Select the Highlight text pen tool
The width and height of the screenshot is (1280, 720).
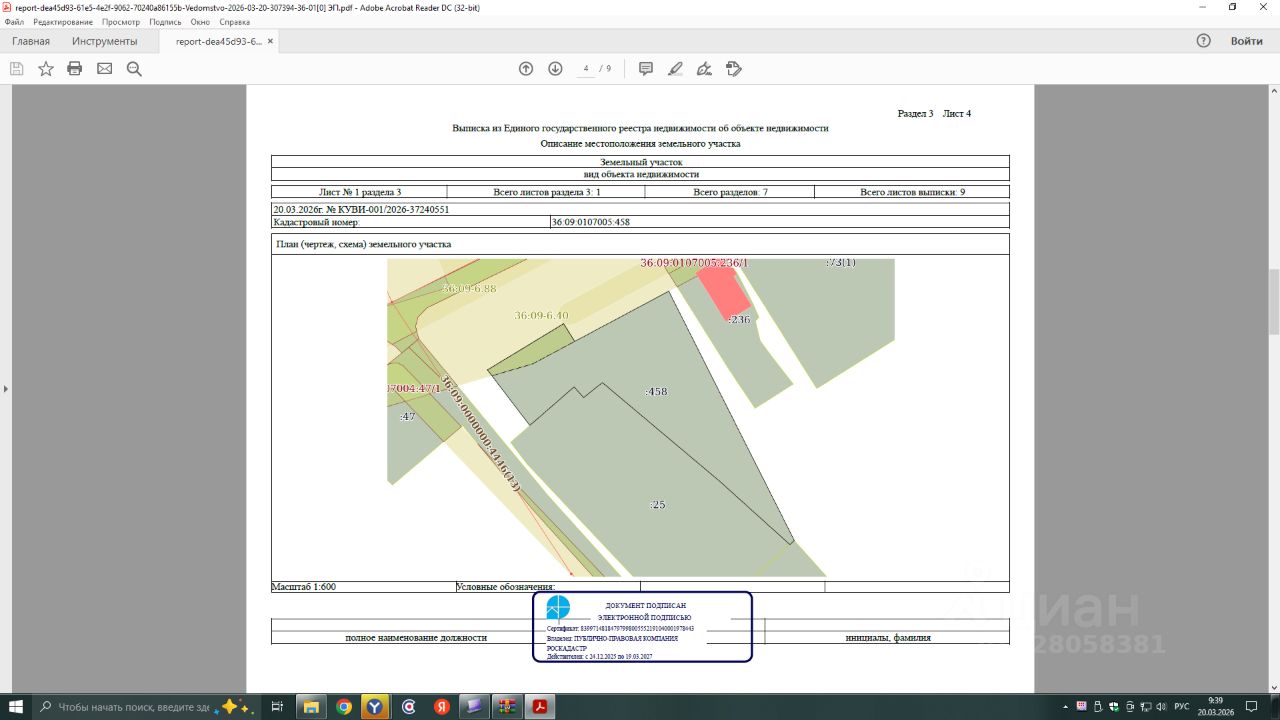click(x=675, y=69)
